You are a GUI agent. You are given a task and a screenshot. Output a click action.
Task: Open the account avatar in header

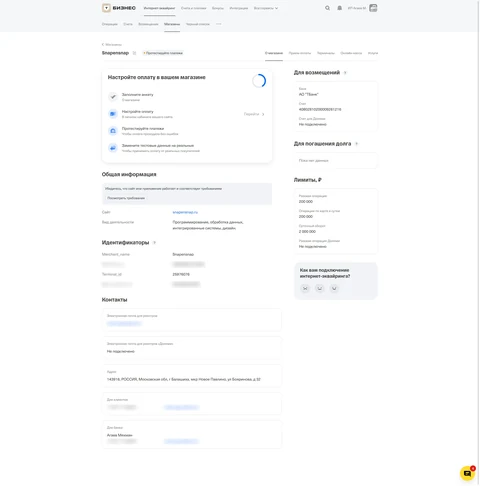pos(373,8)
